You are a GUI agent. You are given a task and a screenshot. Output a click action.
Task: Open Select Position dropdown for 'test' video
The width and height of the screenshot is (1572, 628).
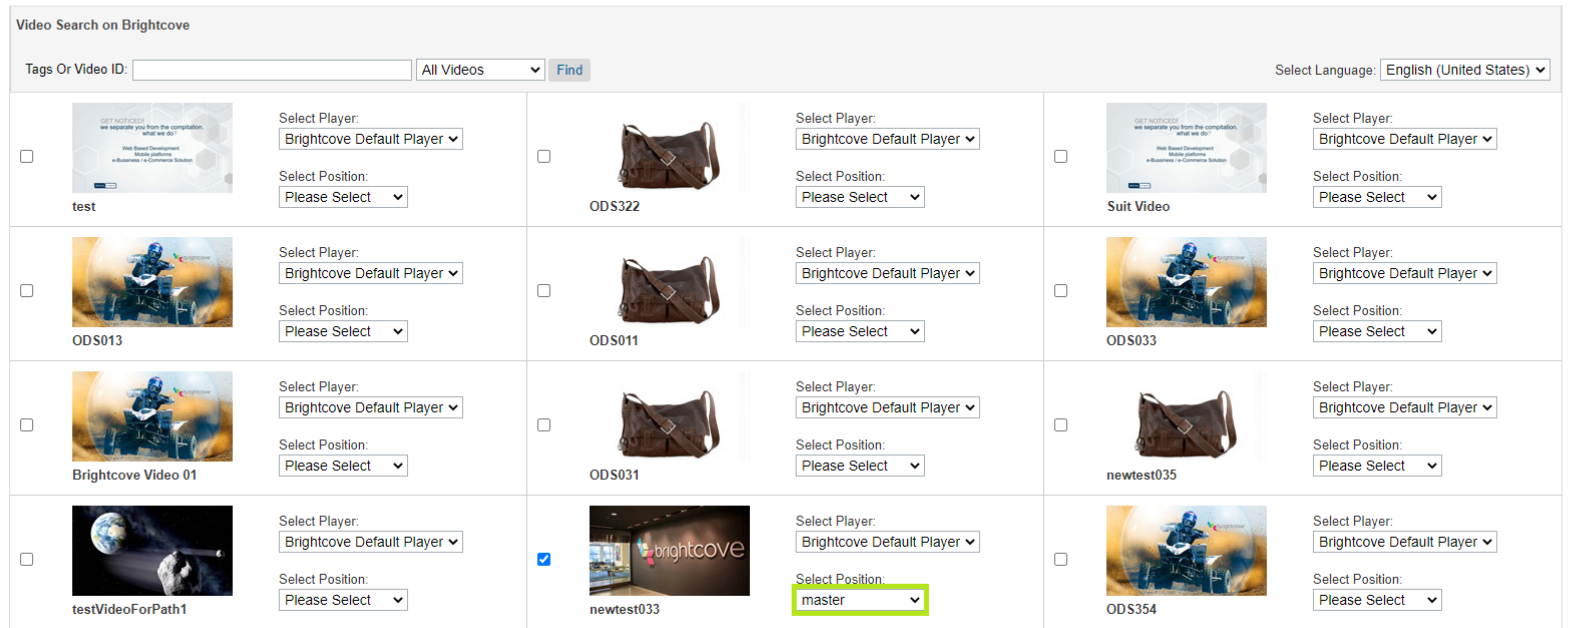[x=343, y=197]
